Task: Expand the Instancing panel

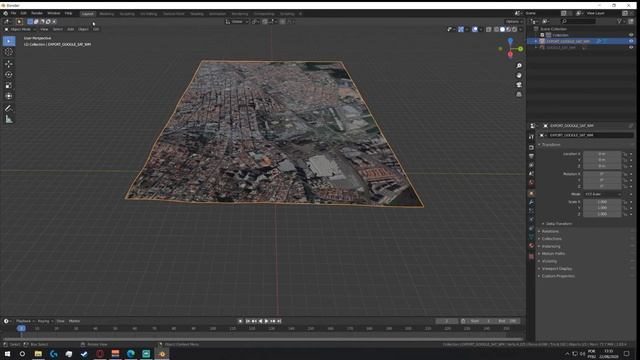Action: [551, 247]
